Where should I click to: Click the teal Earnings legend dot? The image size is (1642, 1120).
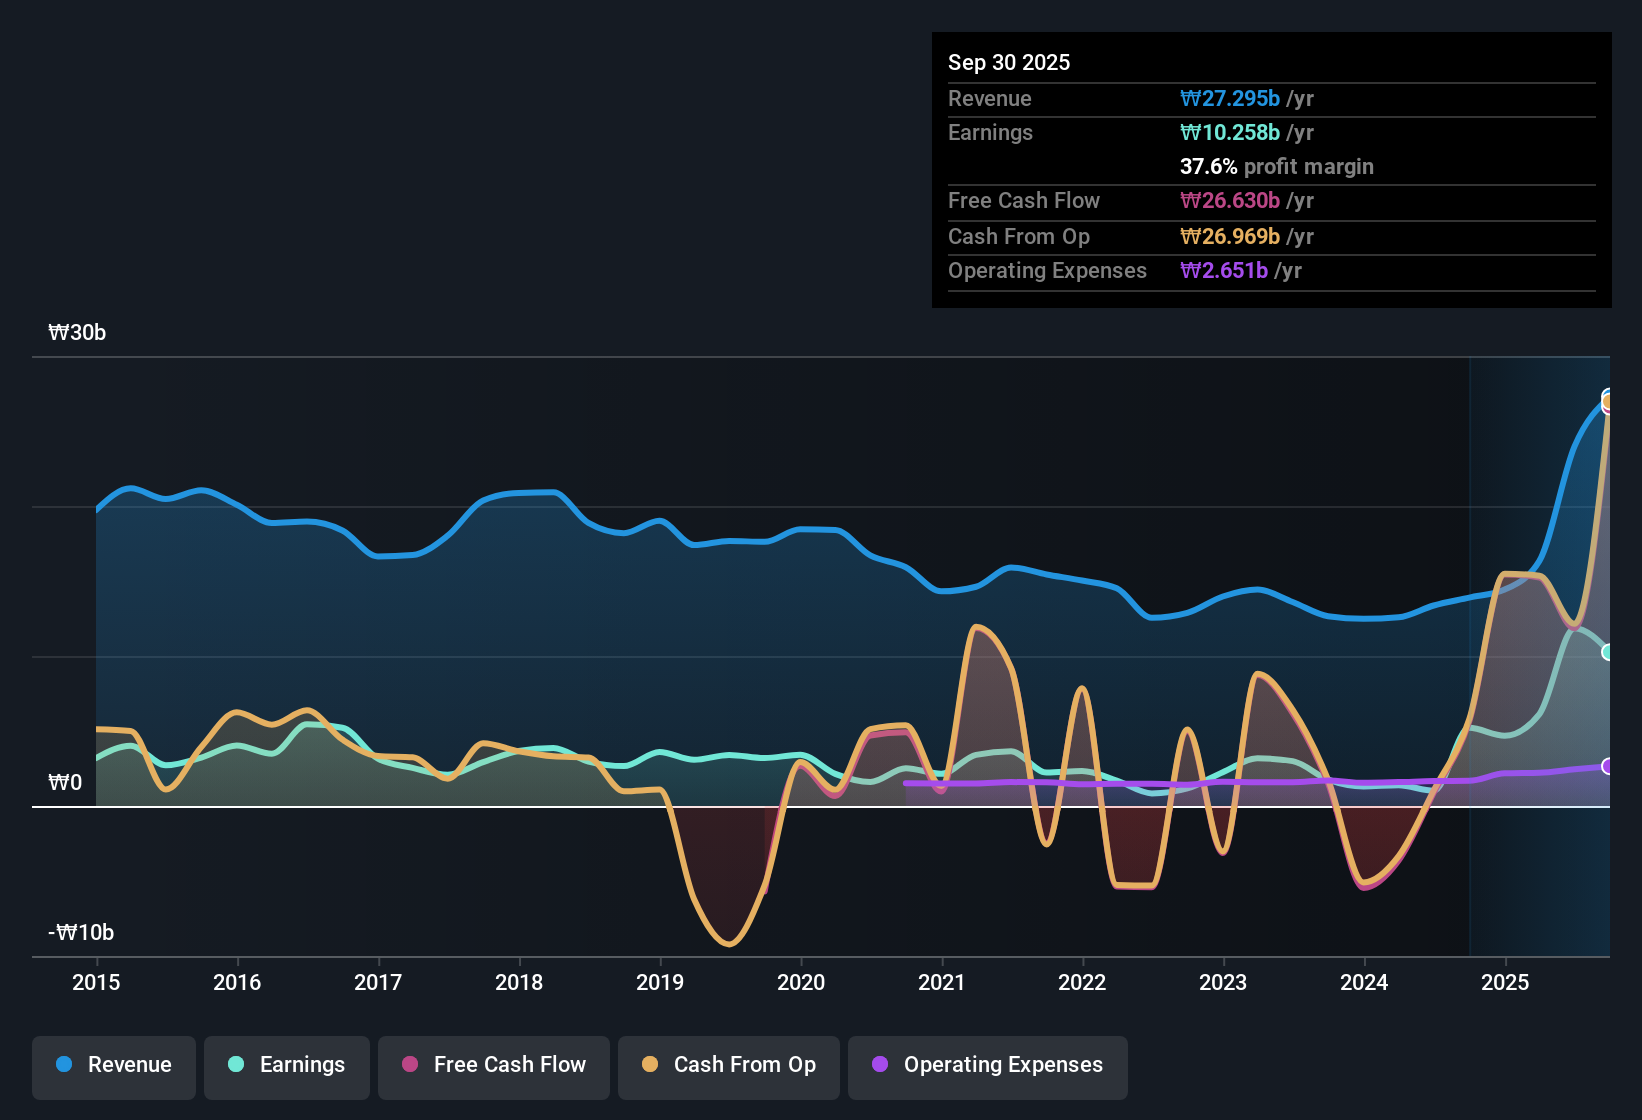pyautogui.click(x=236, y=1065)
